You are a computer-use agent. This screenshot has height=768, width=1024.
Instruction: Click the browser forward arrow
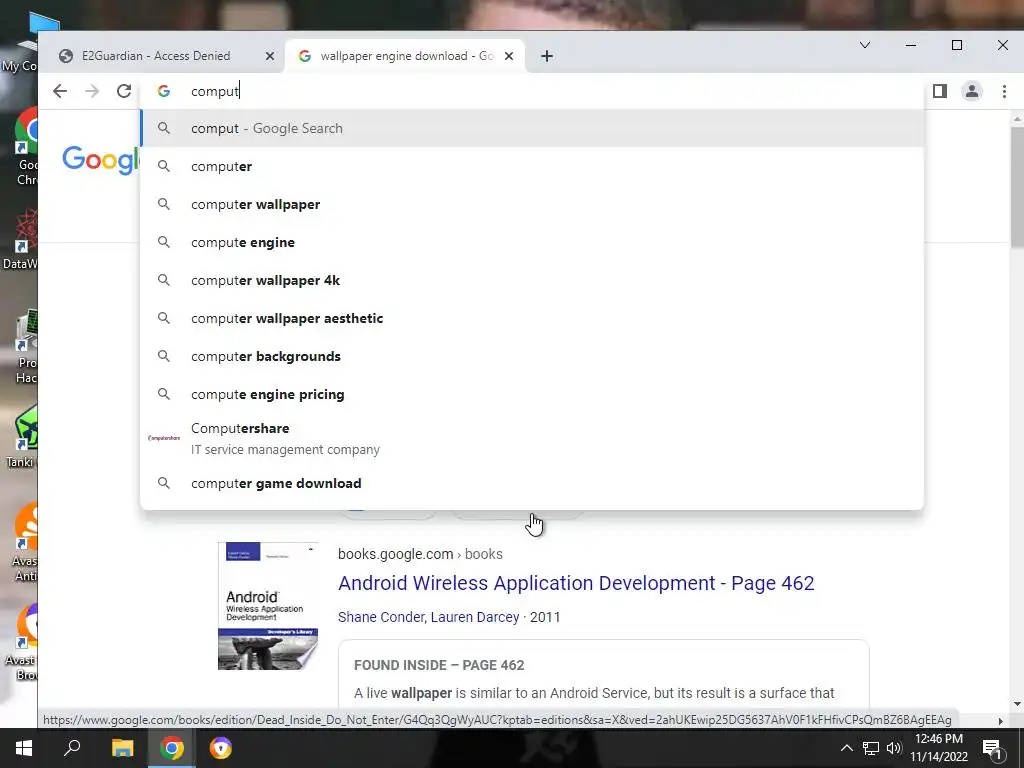pyautogui.click(x=92, y=91)
